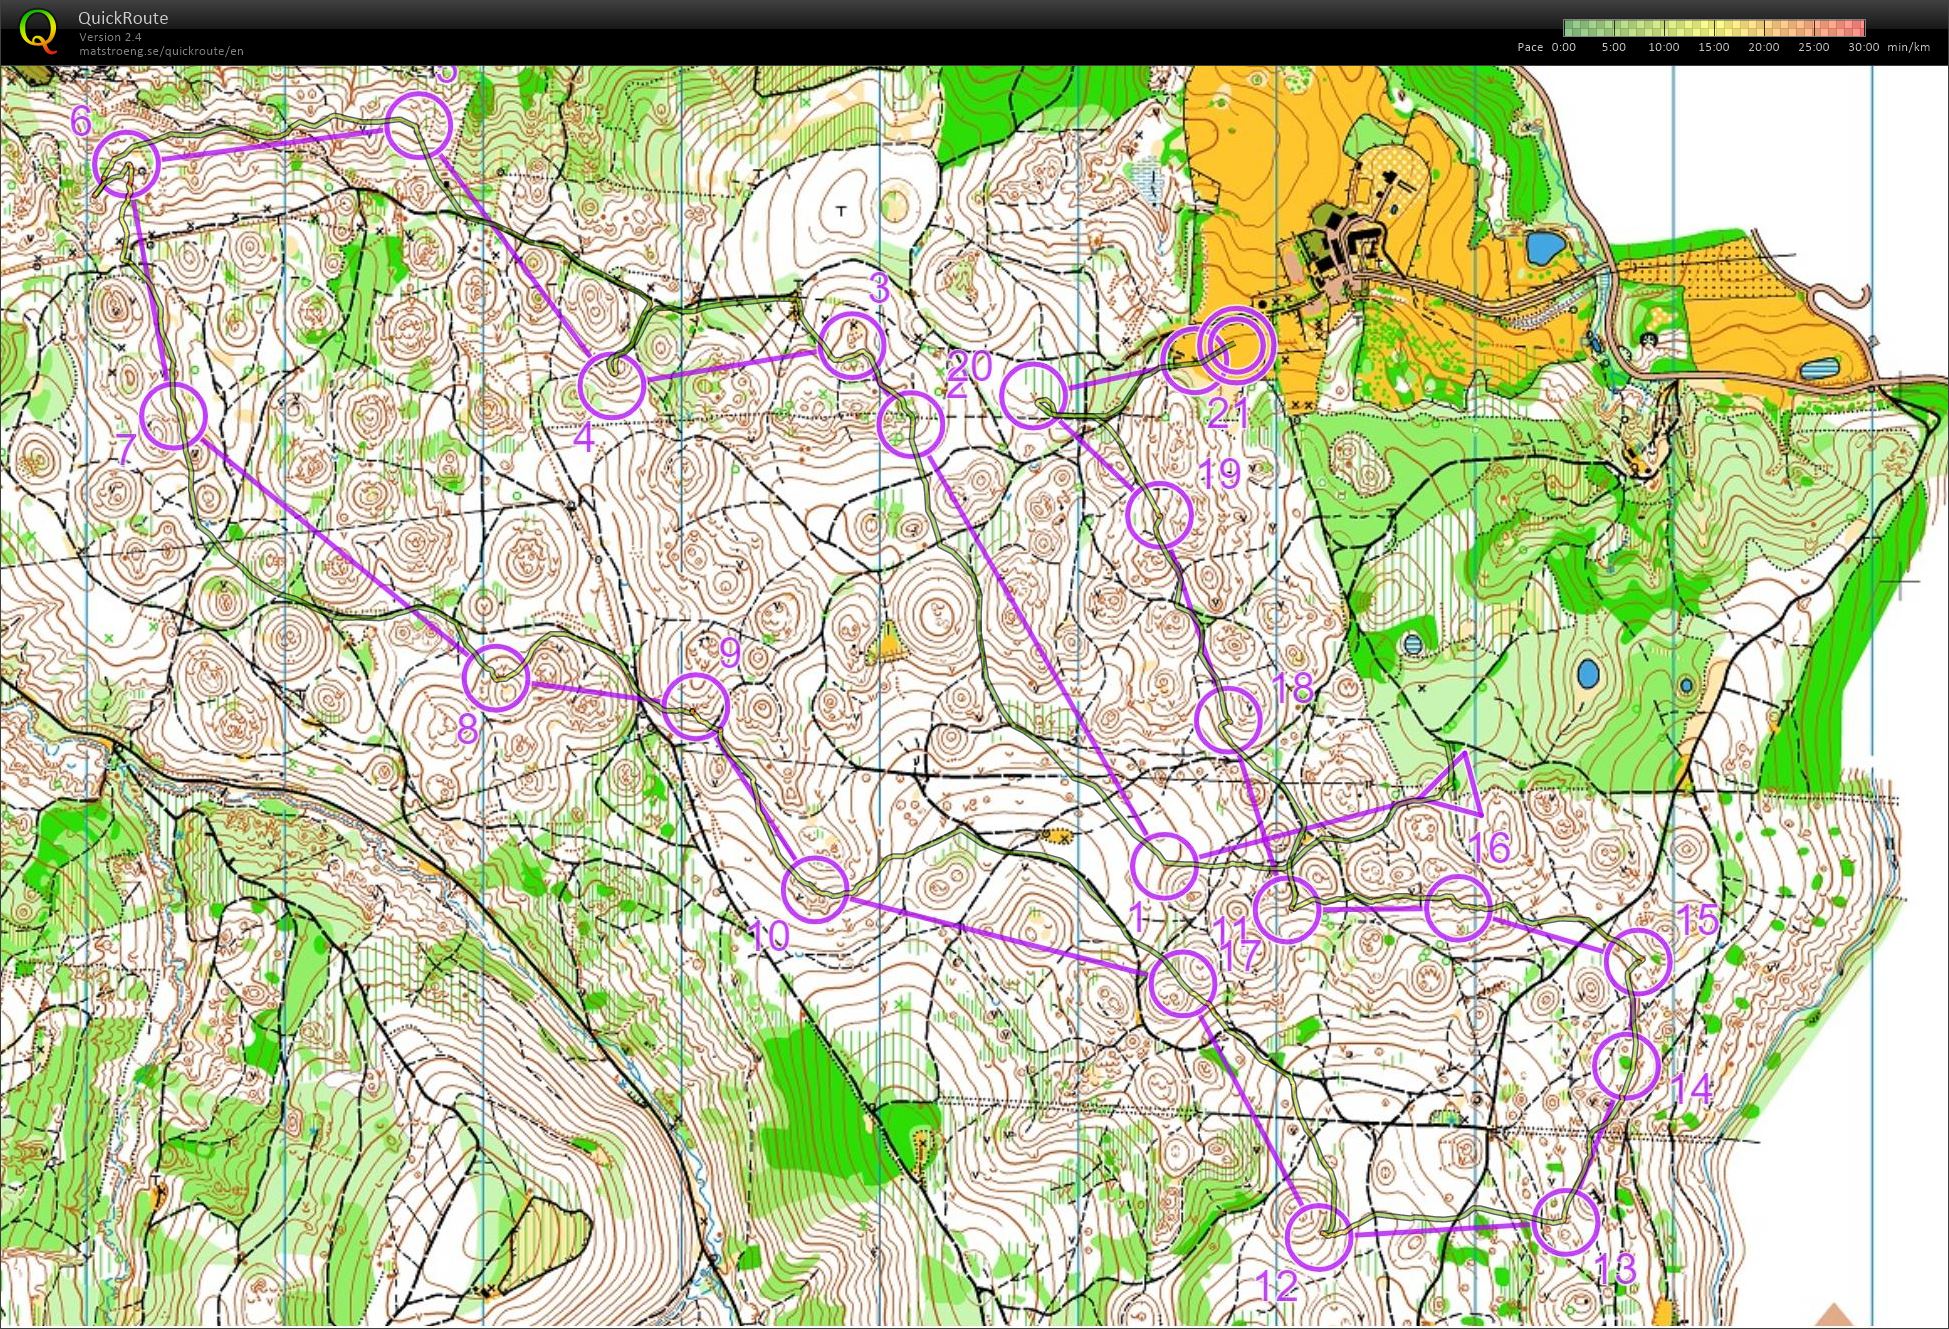This screenshot has width=1949, height=1329.
Task: Click control circle number 6
Action: [x=126, y=164]
